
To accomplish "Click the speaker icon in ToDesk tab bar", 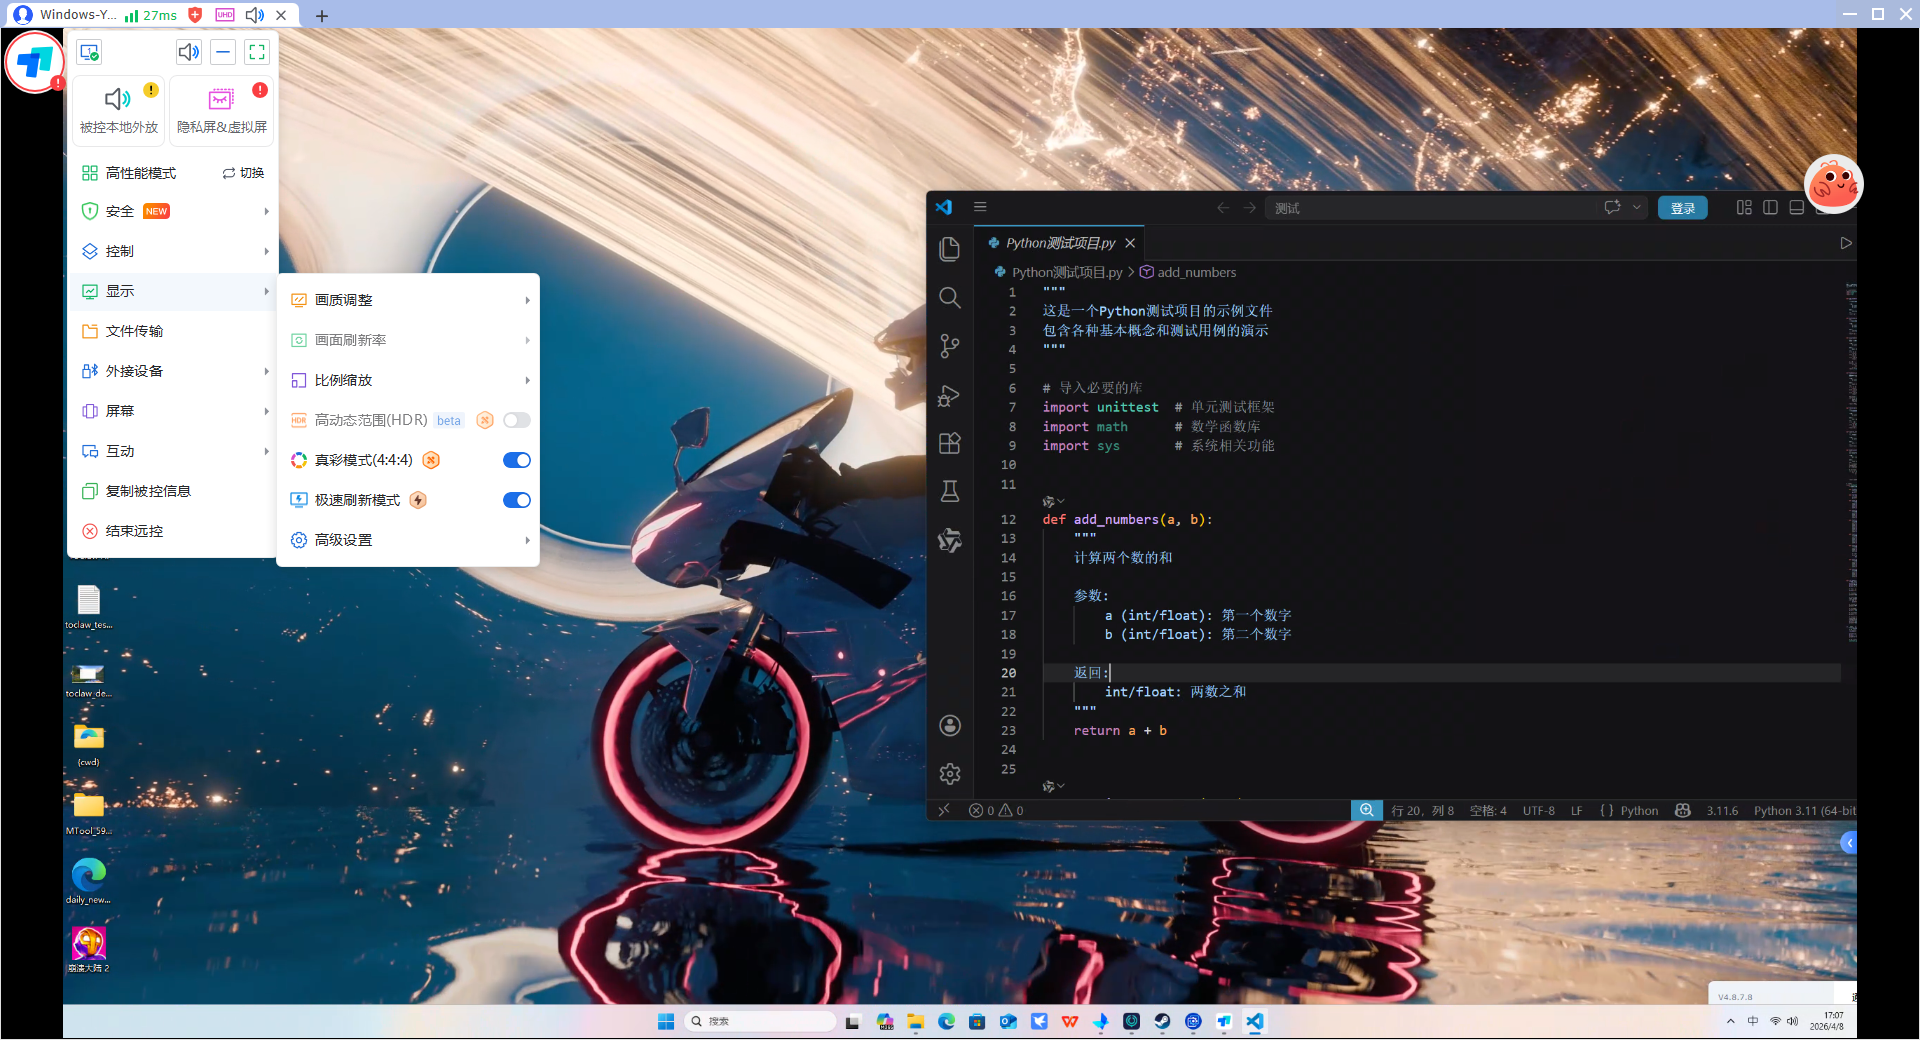I will click(254, 15).
